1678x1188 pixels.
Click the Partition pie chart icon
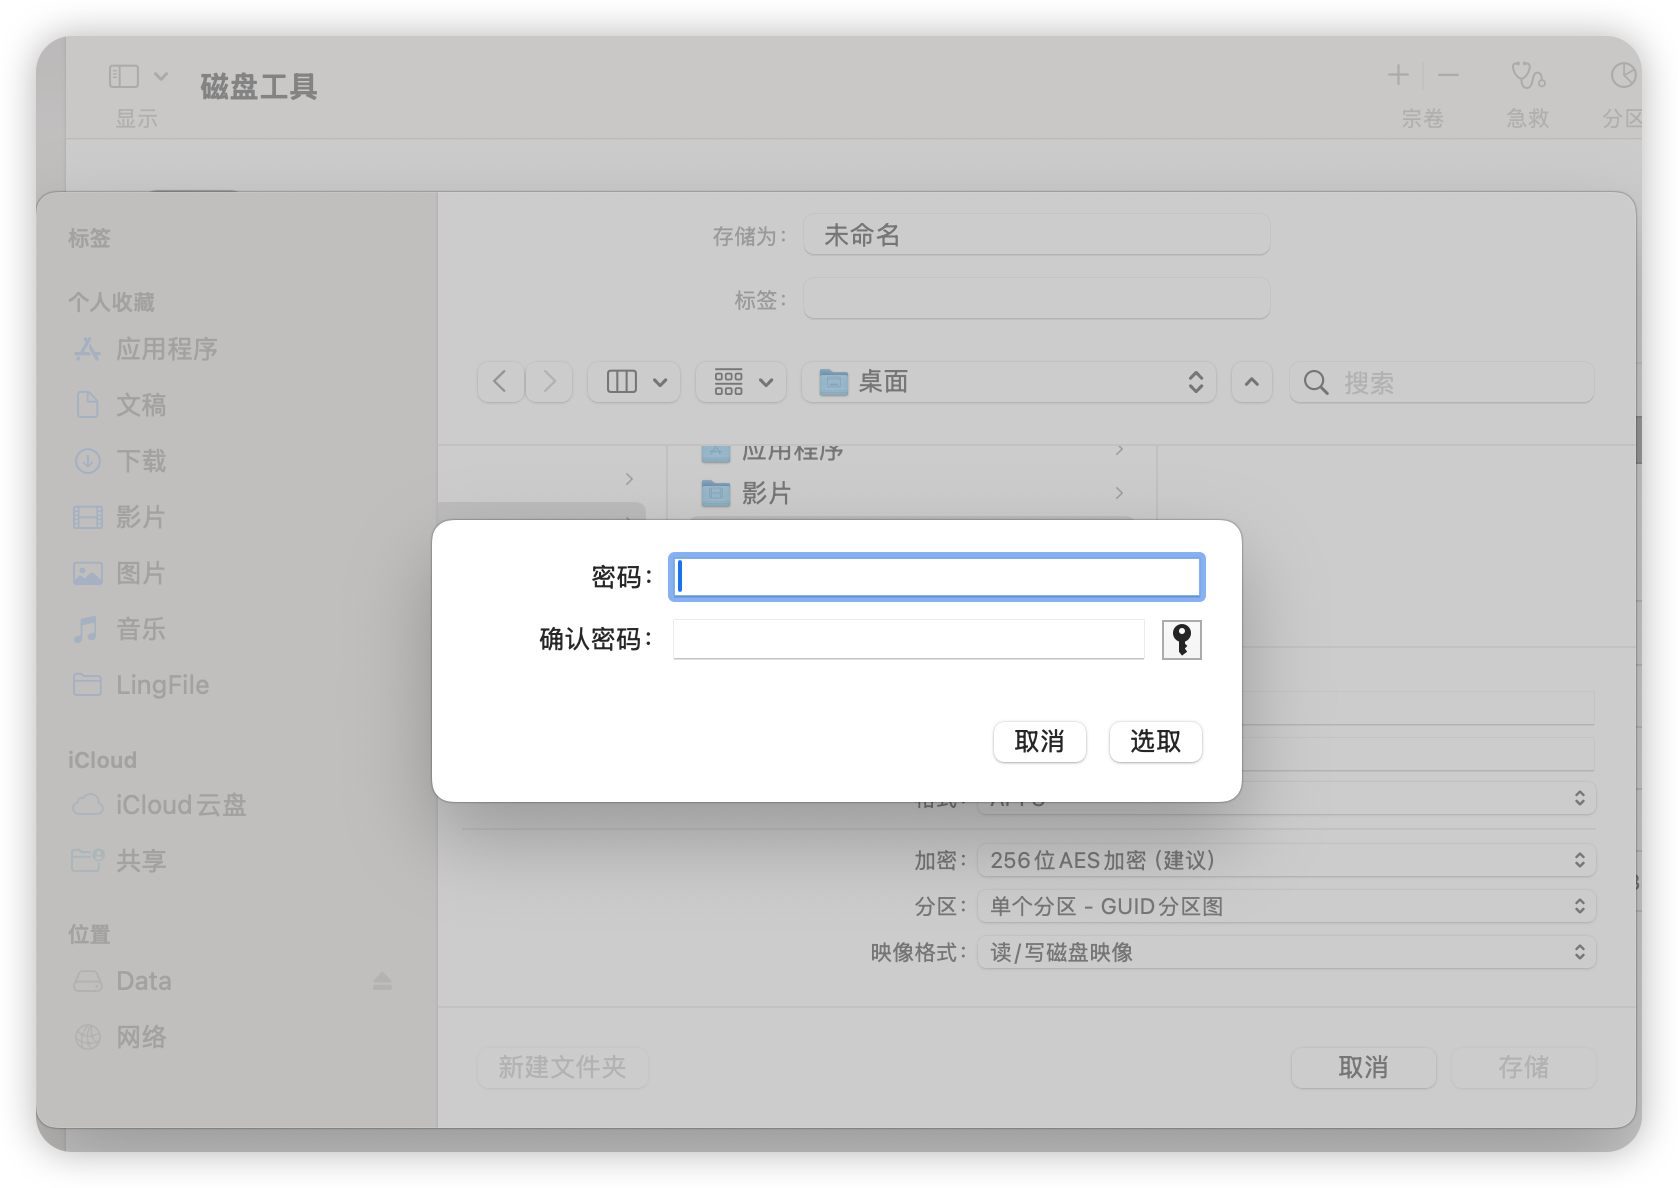[1623, 76]
